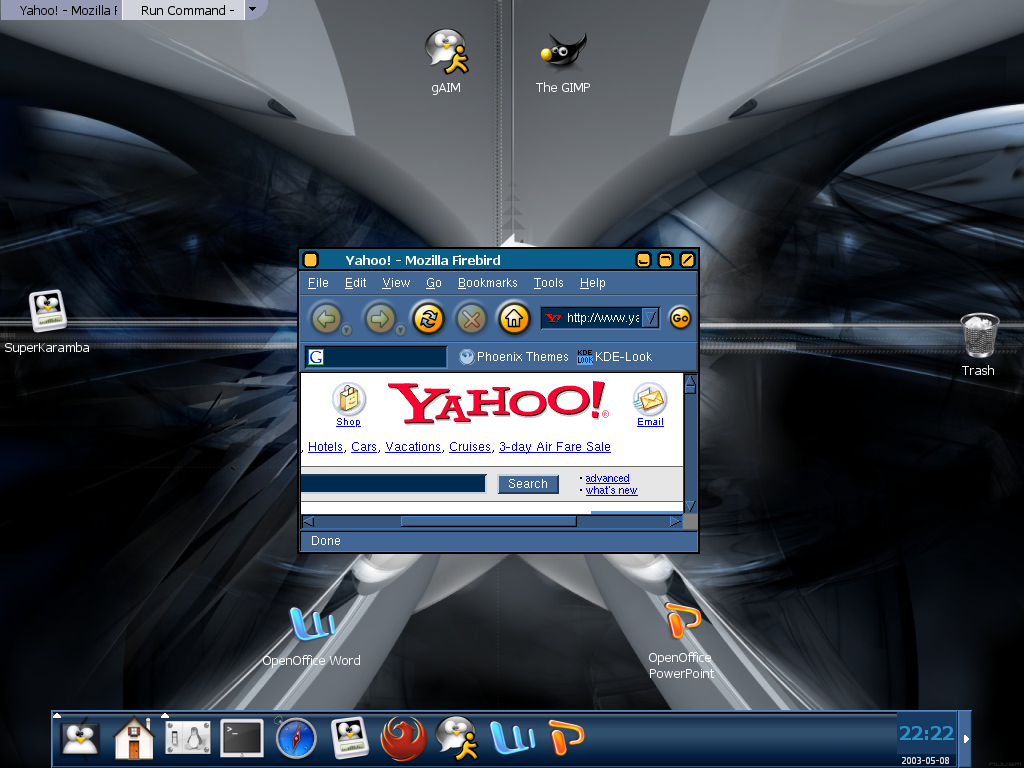Go to the Home page icon
Viewport: 1024px width, 768px height.
pos(514,319)
